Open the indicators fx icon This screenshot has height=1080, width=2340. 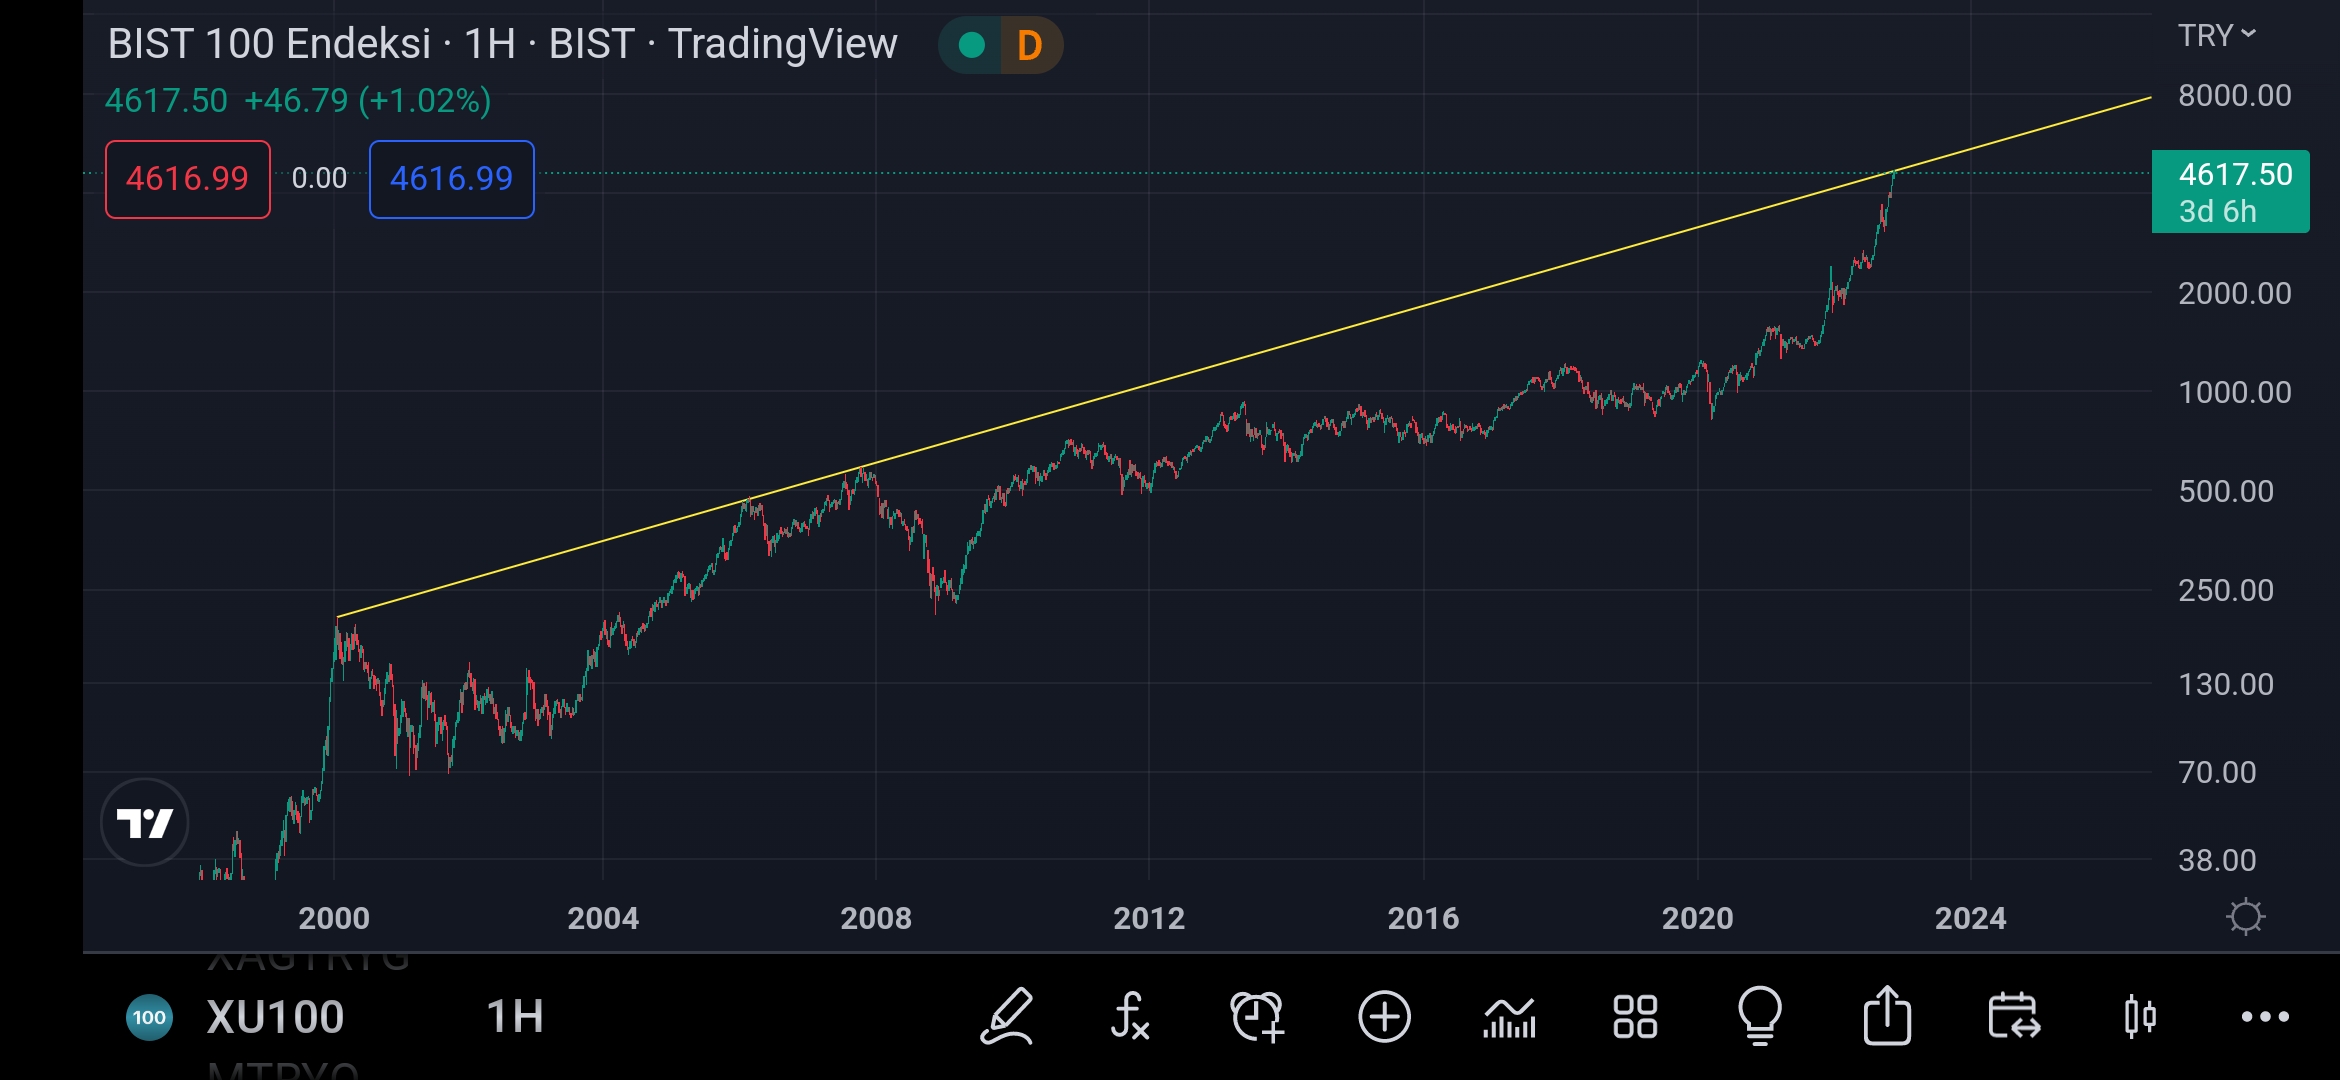[x=1130, y=1016]
